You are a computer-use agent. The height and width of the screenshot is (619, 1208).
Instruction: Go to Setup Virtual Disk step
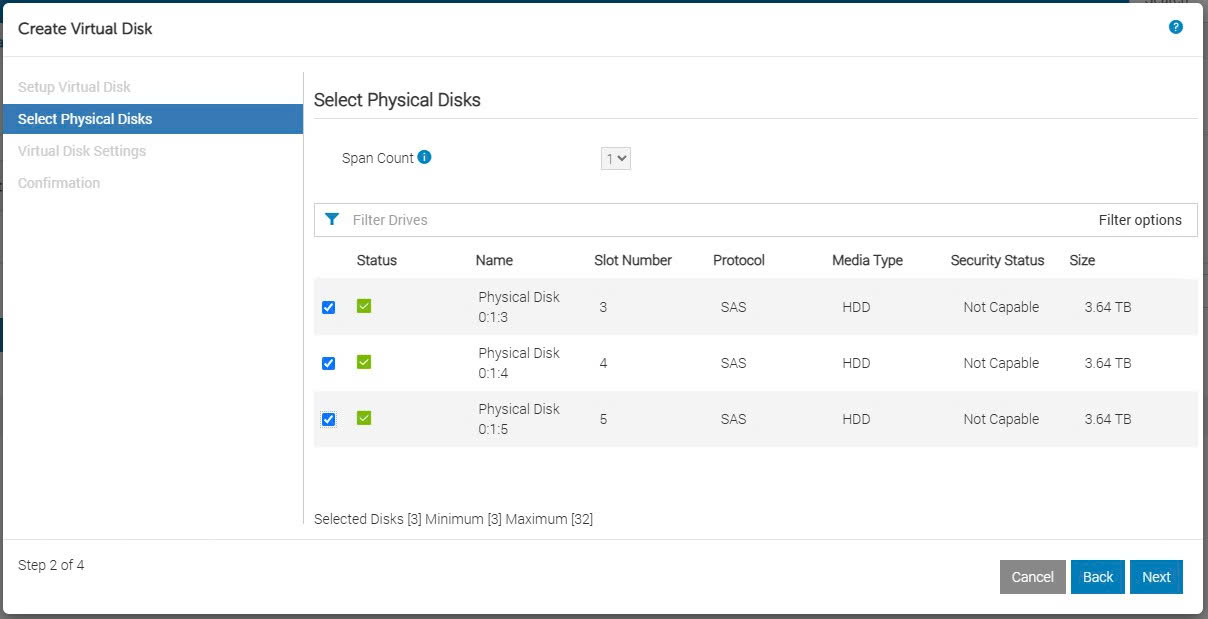pyautogui.click(x=74, y=87)
